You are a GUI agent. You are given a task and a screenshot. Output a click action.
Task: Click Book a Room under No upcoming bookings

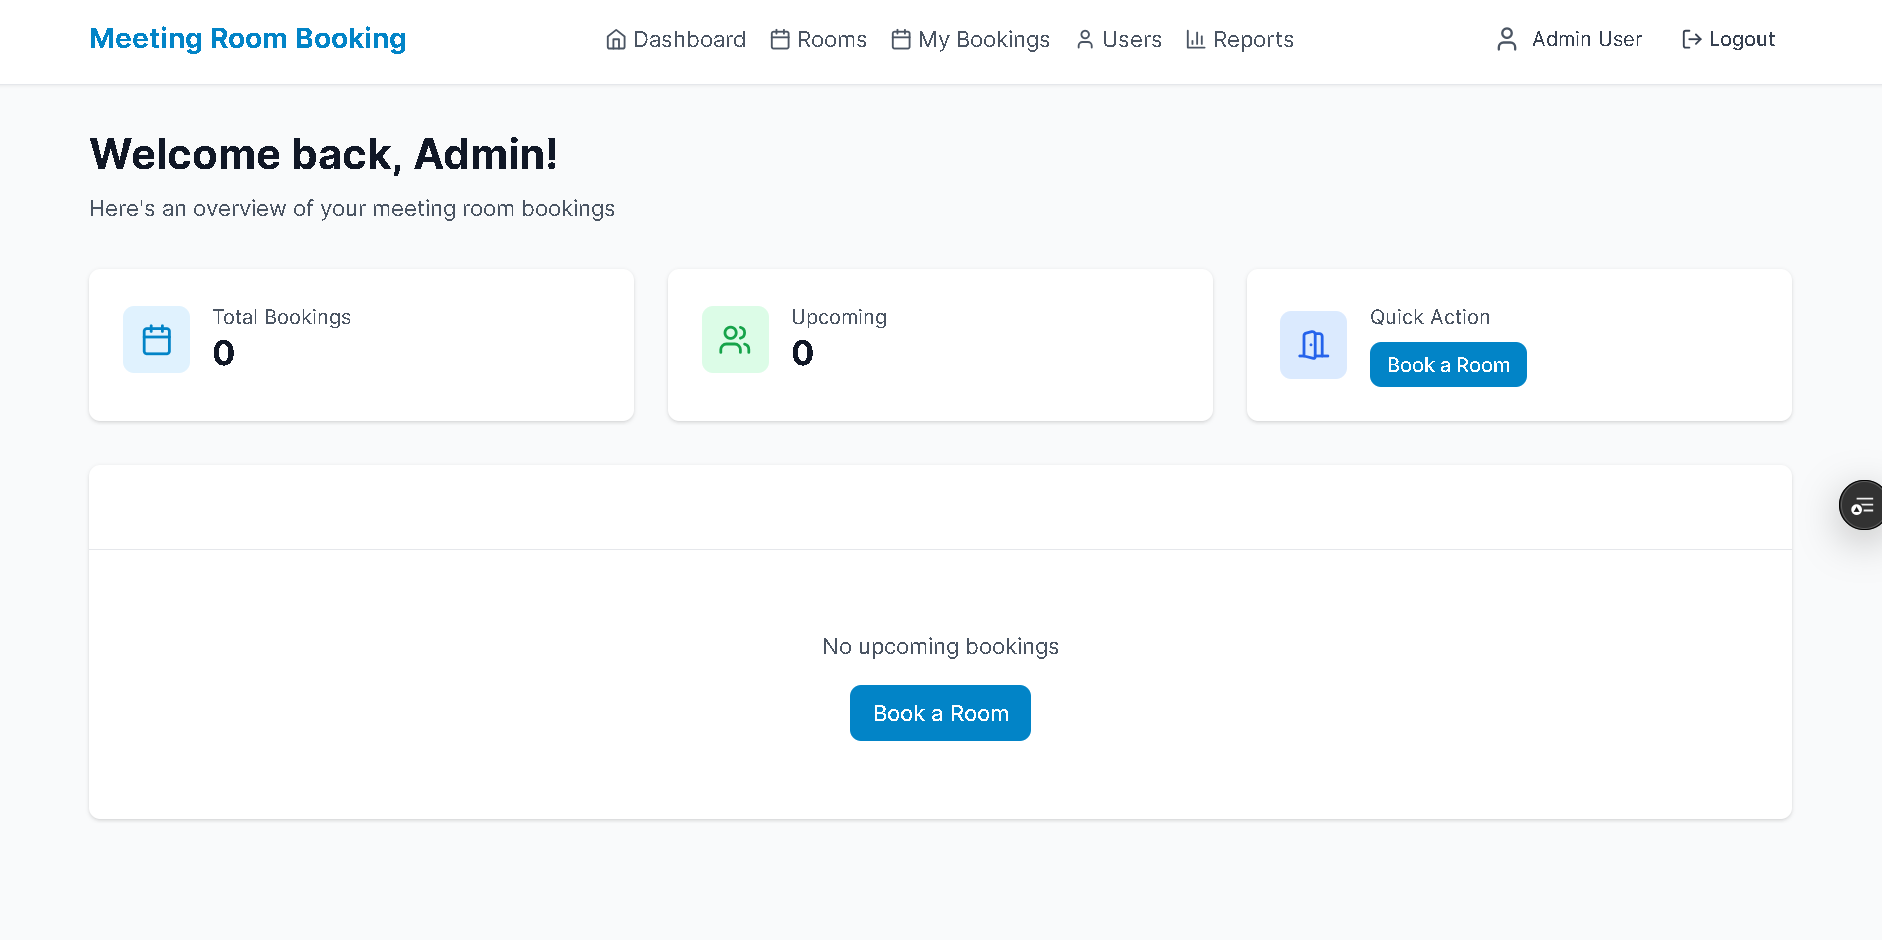pyautogui.click(x=940, y=713)
